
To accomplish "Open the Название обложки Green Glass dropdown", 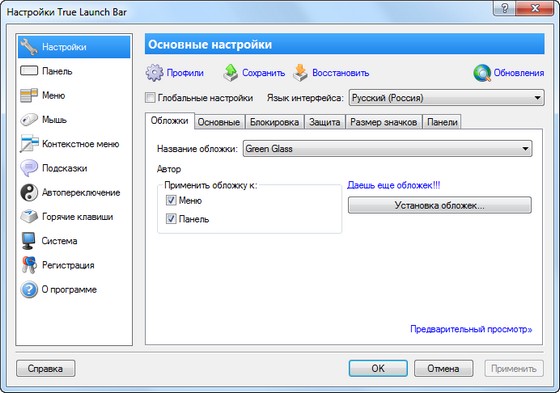I will coord(388,148).
